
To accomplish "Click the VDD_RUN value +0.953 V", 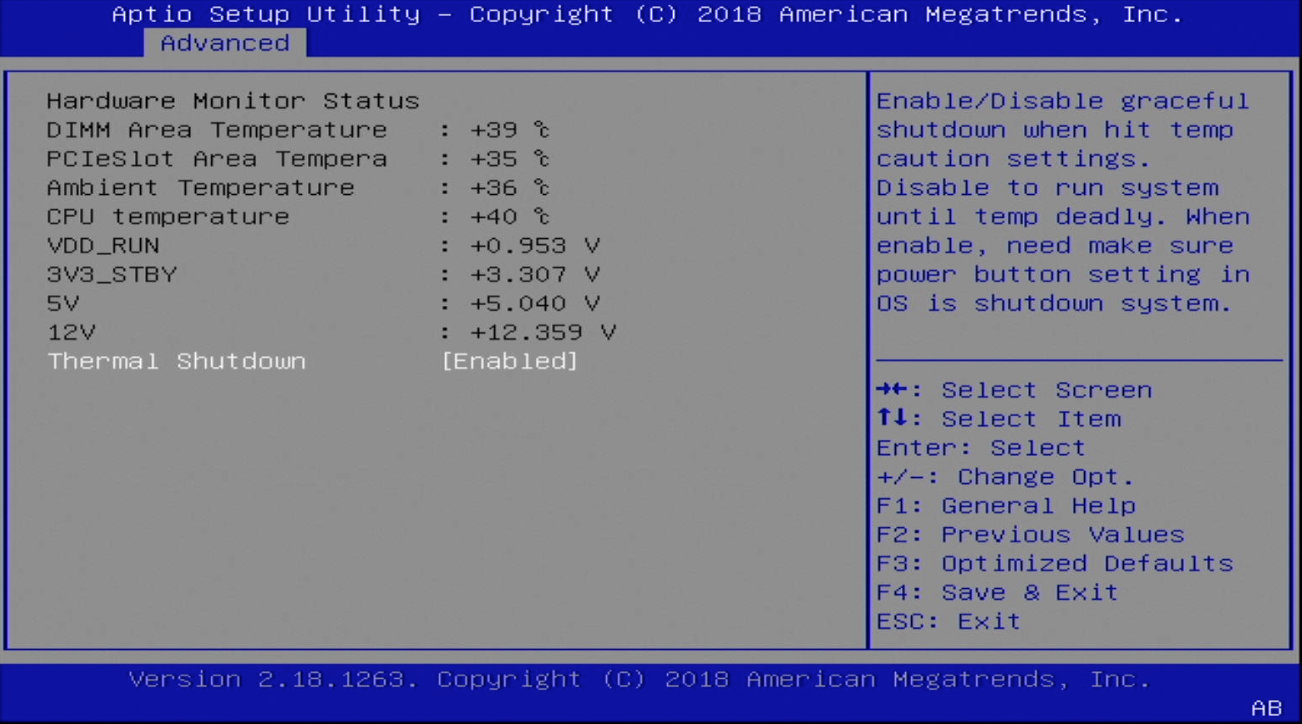I will pyautogui.click(x=535, y=246).
